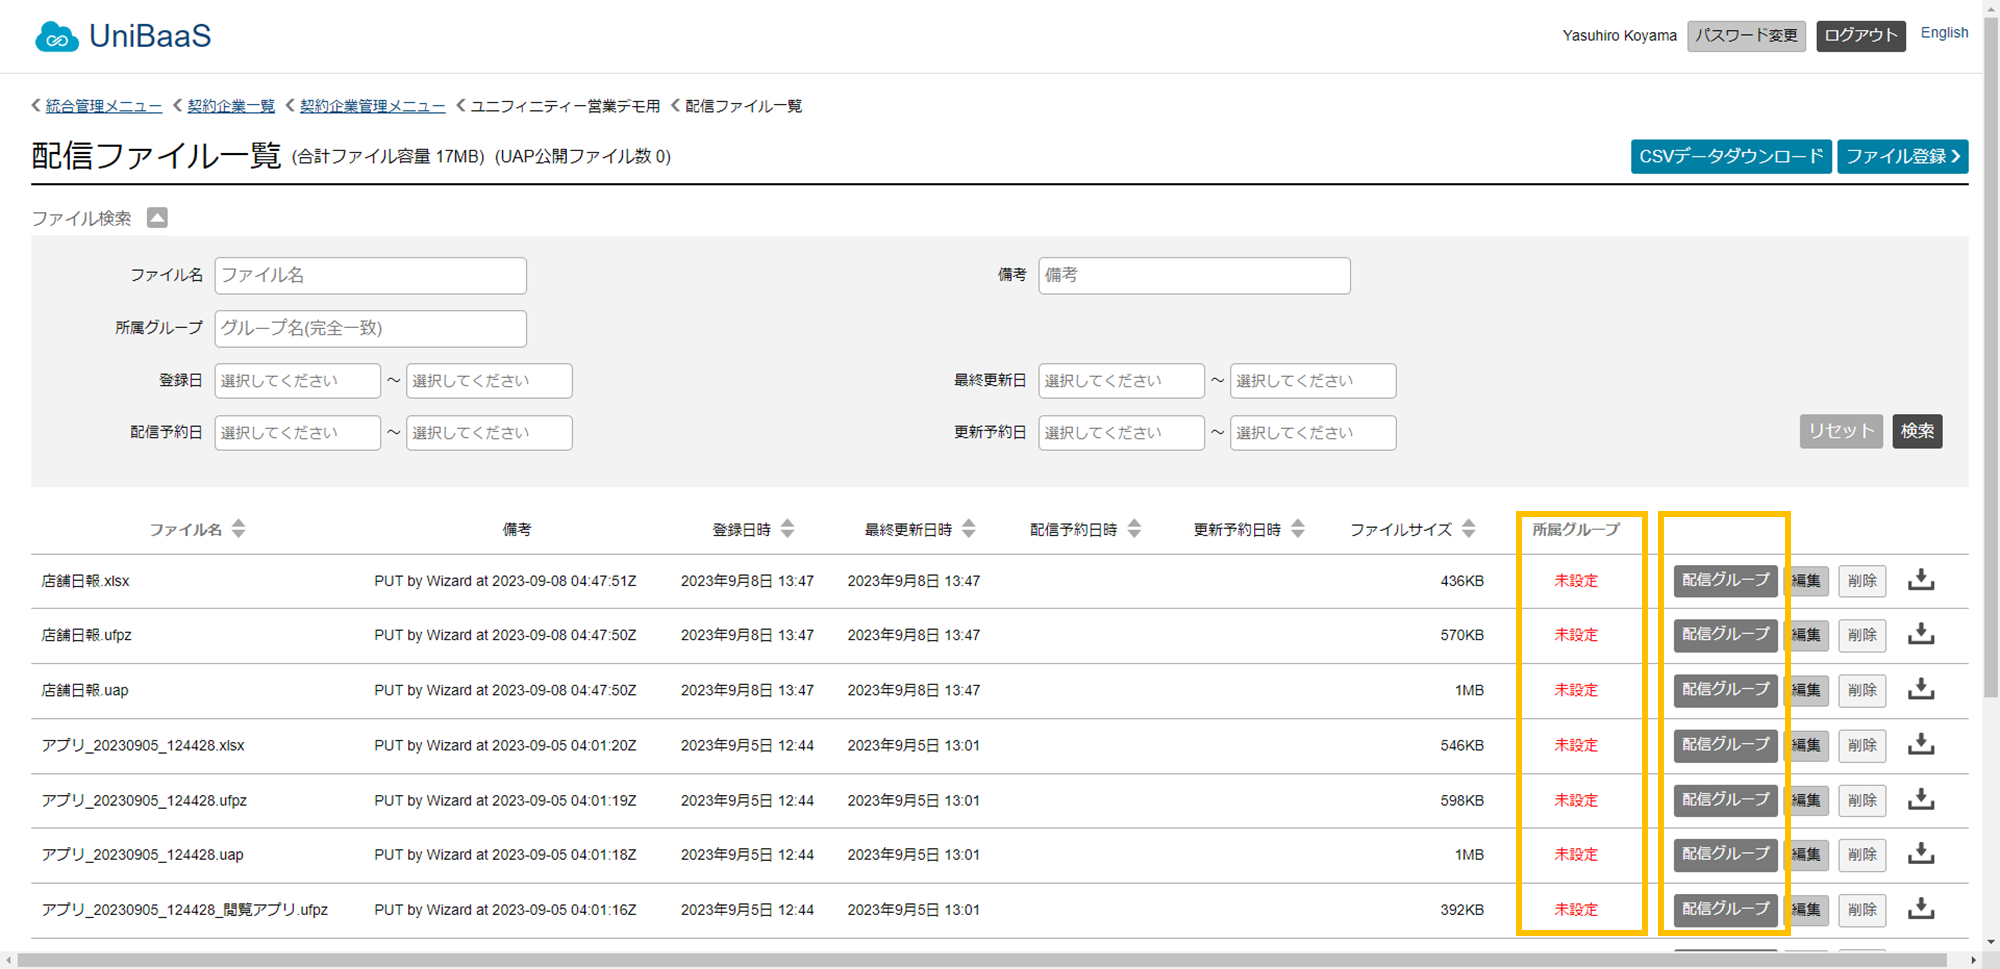Download the 閲覧アプリ.ufpz file in the last row
This screenshot has width=2000, height=969.
(1920, 908)
